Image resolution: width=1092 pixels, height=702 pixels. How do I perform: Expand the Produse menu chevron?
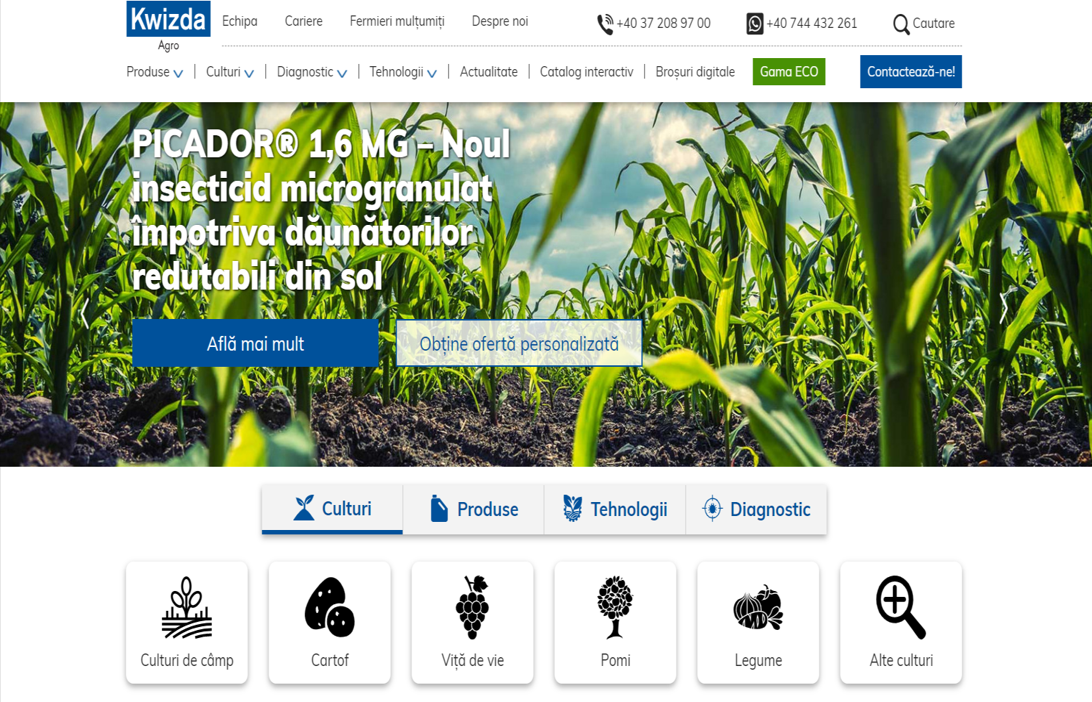(x=178, y=73)
